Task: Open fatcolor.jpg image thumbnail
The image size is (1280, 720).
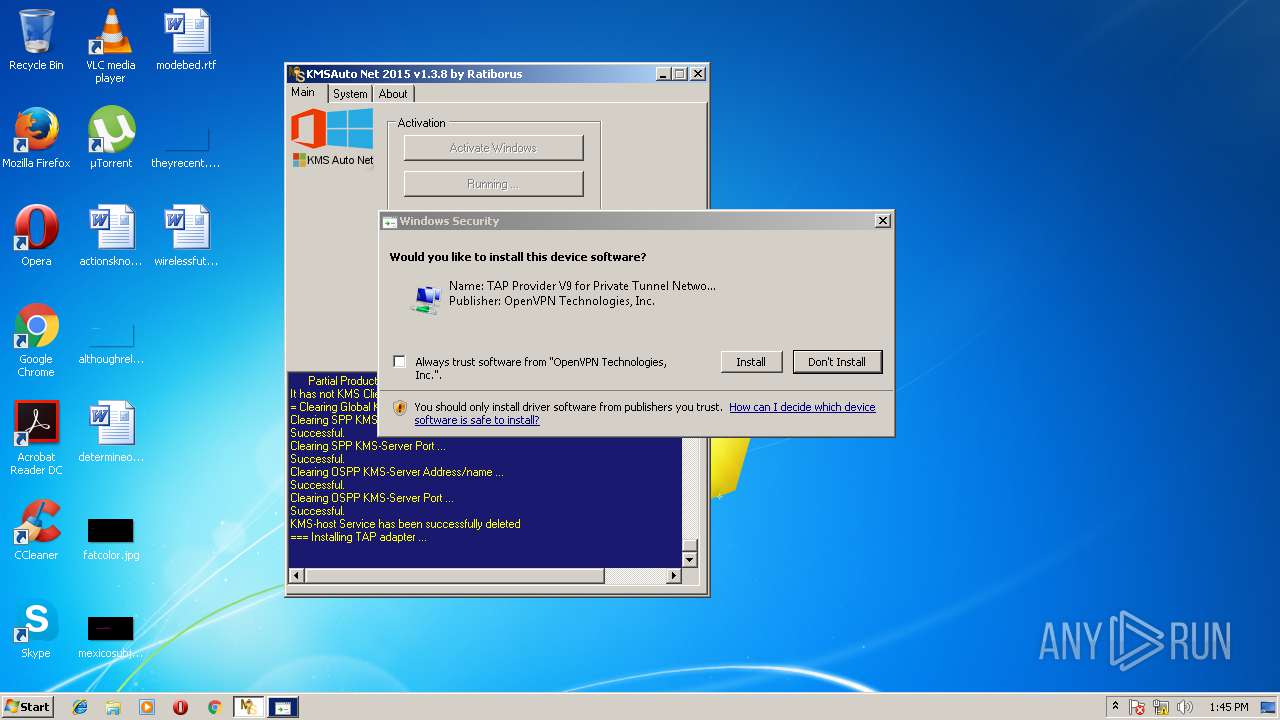Action: click(x=110, y=540)
